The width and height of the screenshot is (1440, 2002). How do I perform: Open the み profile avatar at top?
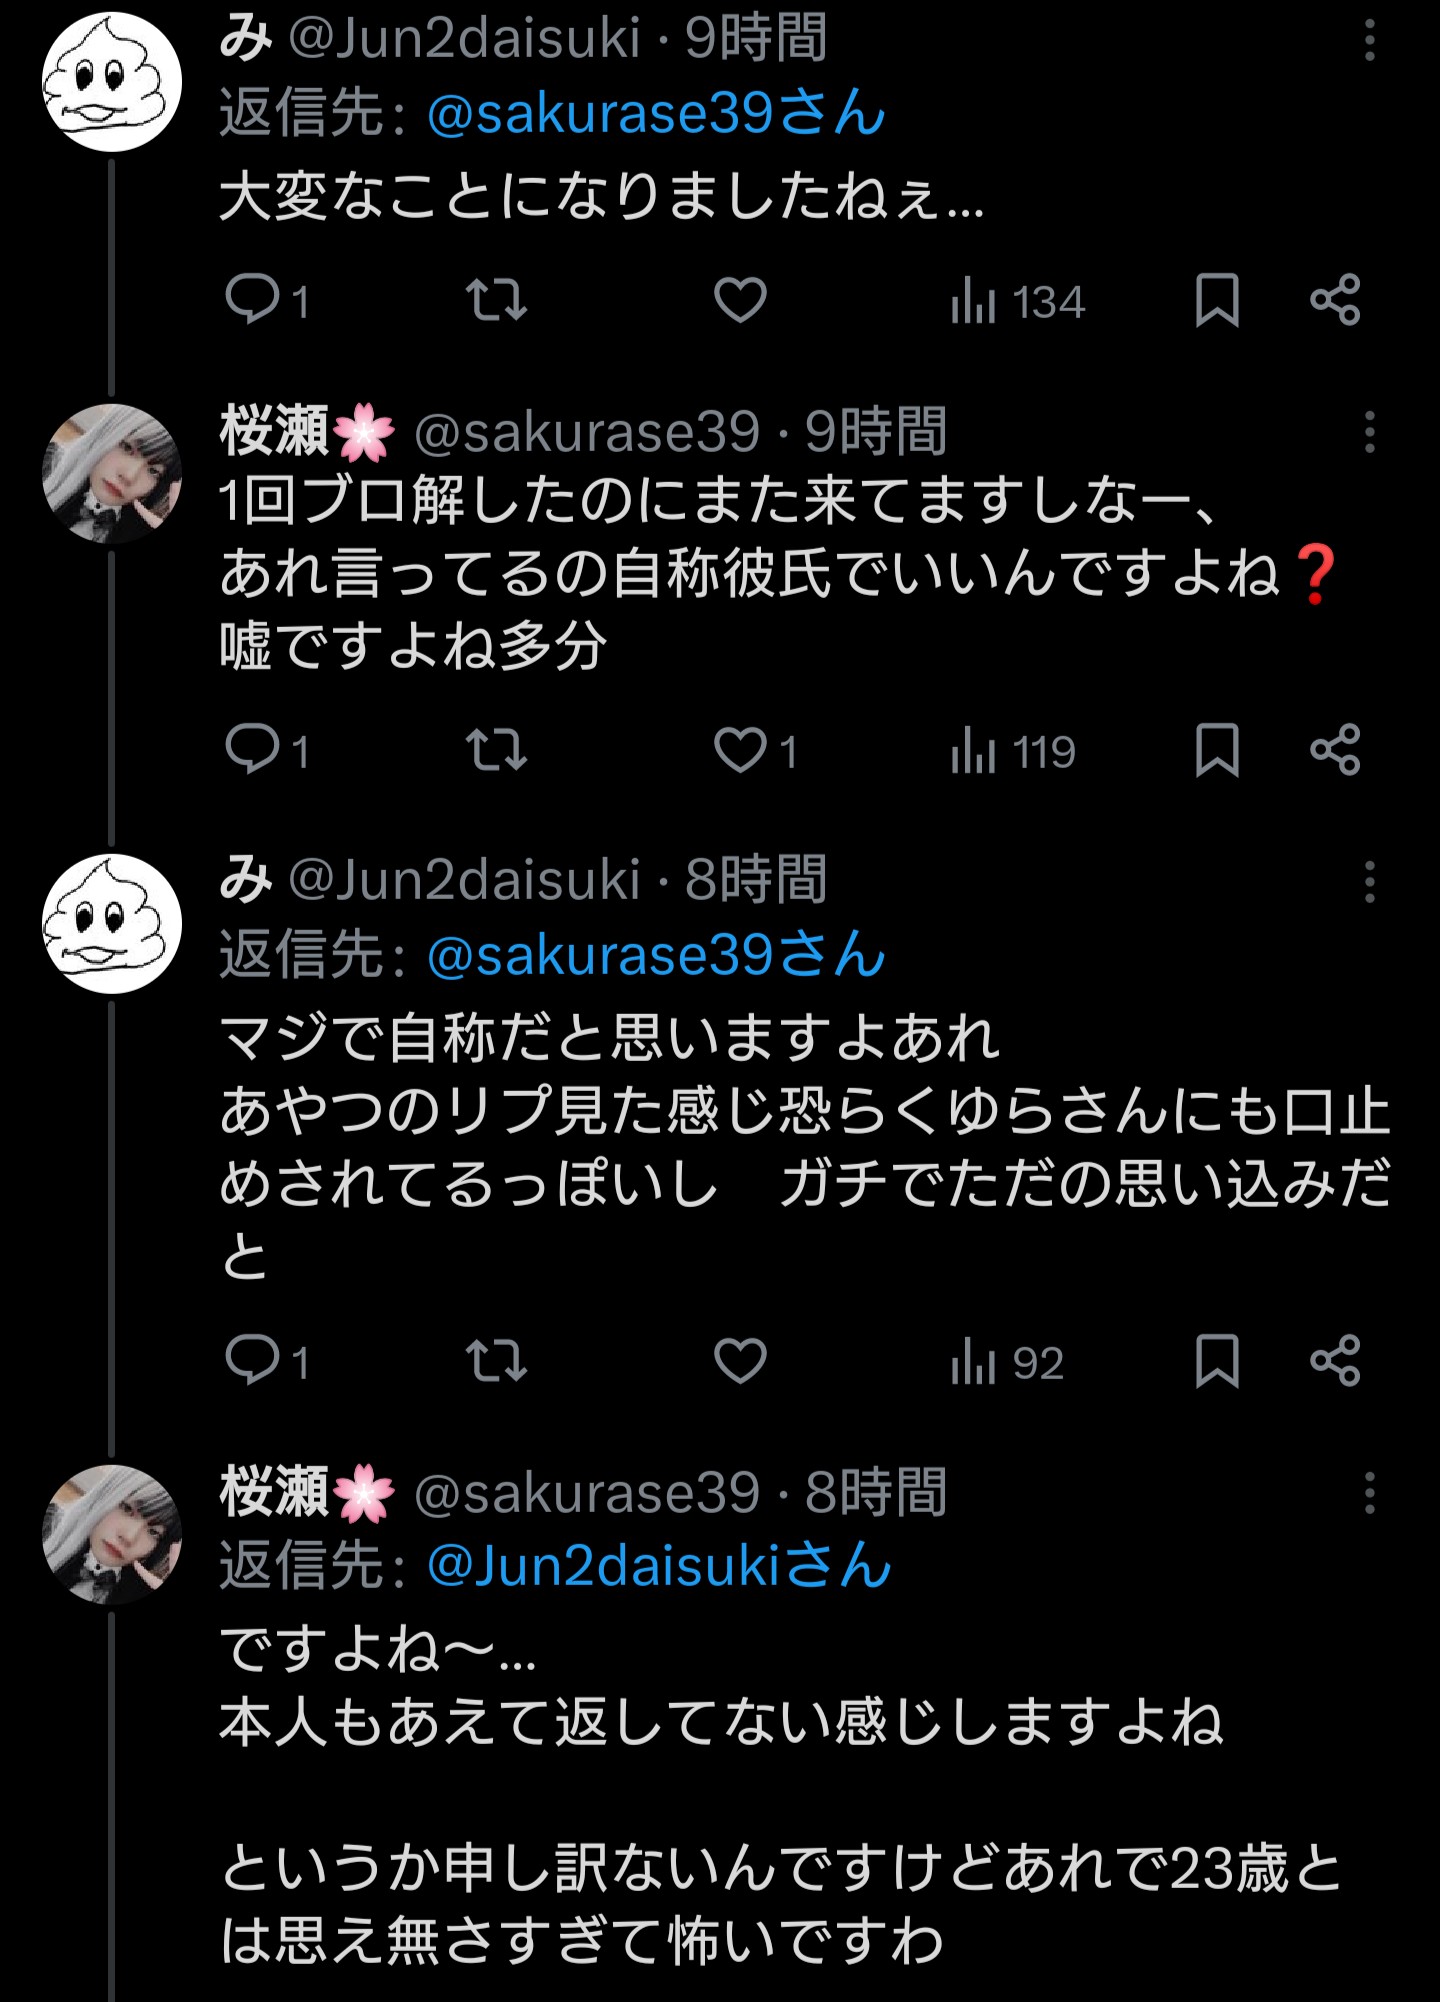pyautogui.click(x=112, y=82)
